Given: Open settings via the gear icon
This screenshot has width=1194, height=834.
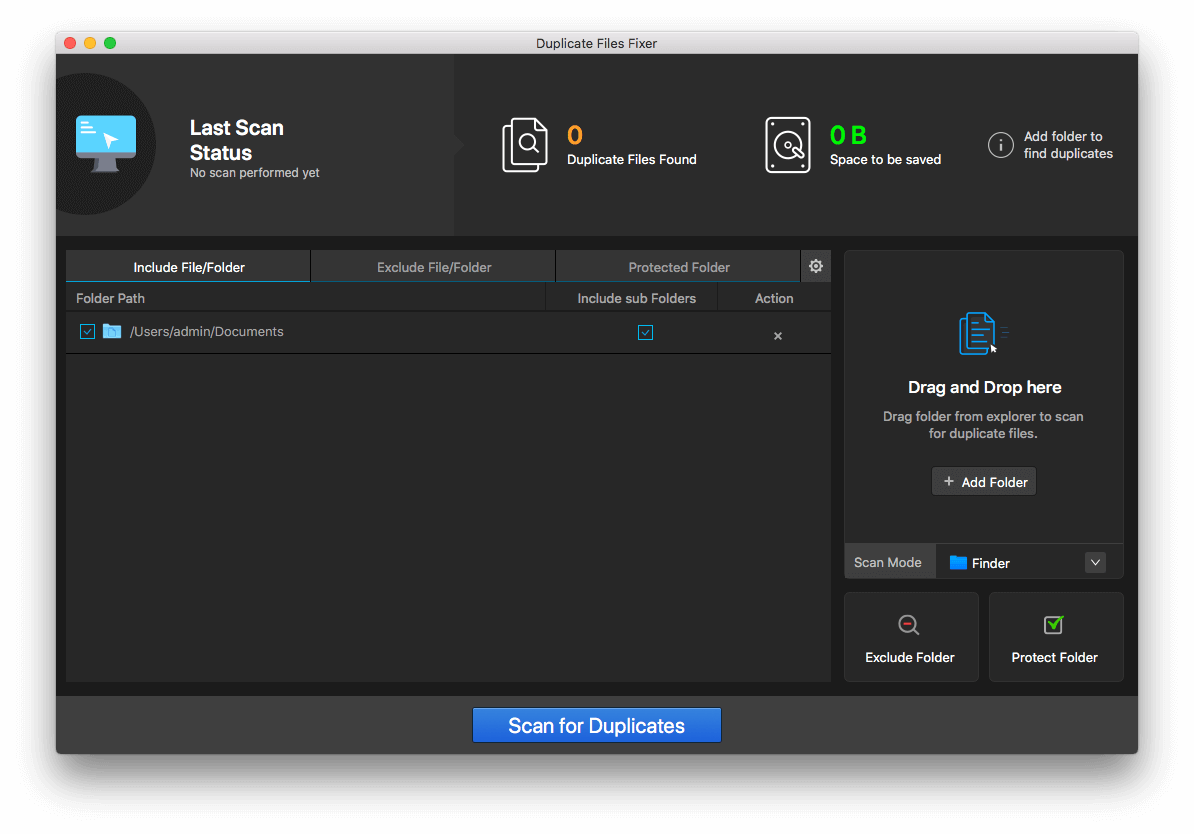Looking at the screenshot, I should click(816, 266).
